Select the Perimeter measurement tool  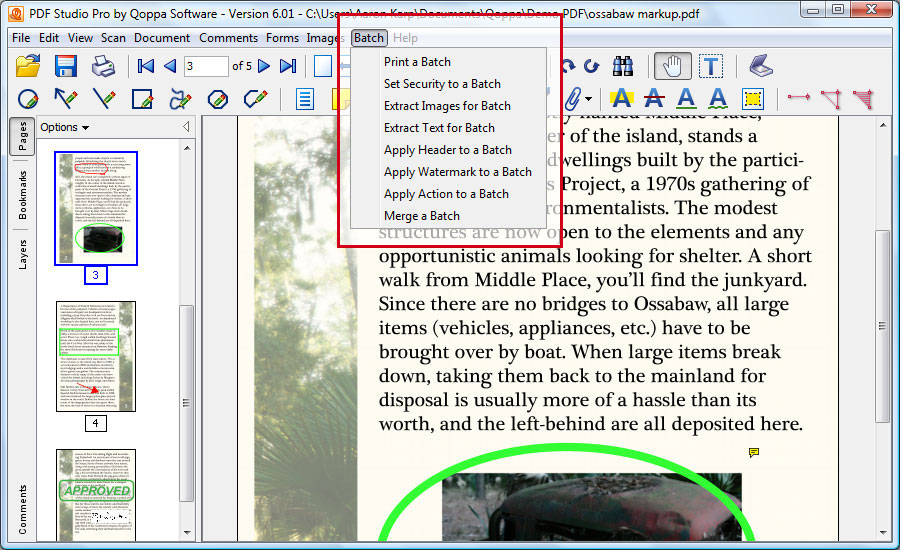click(831, 99)
